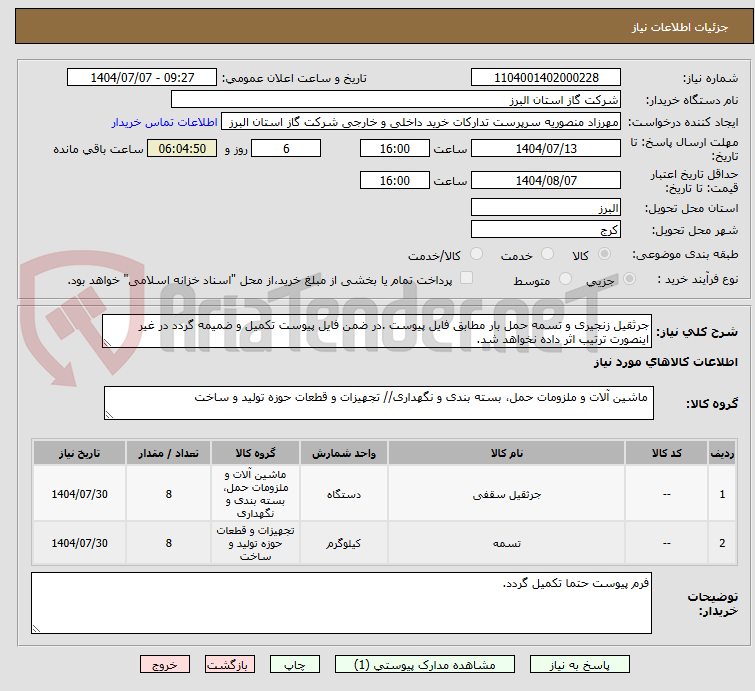Click the جزئیات اطلاعات نیاز page title
Screen dimensions: 755x691
(x=679, y=27)
